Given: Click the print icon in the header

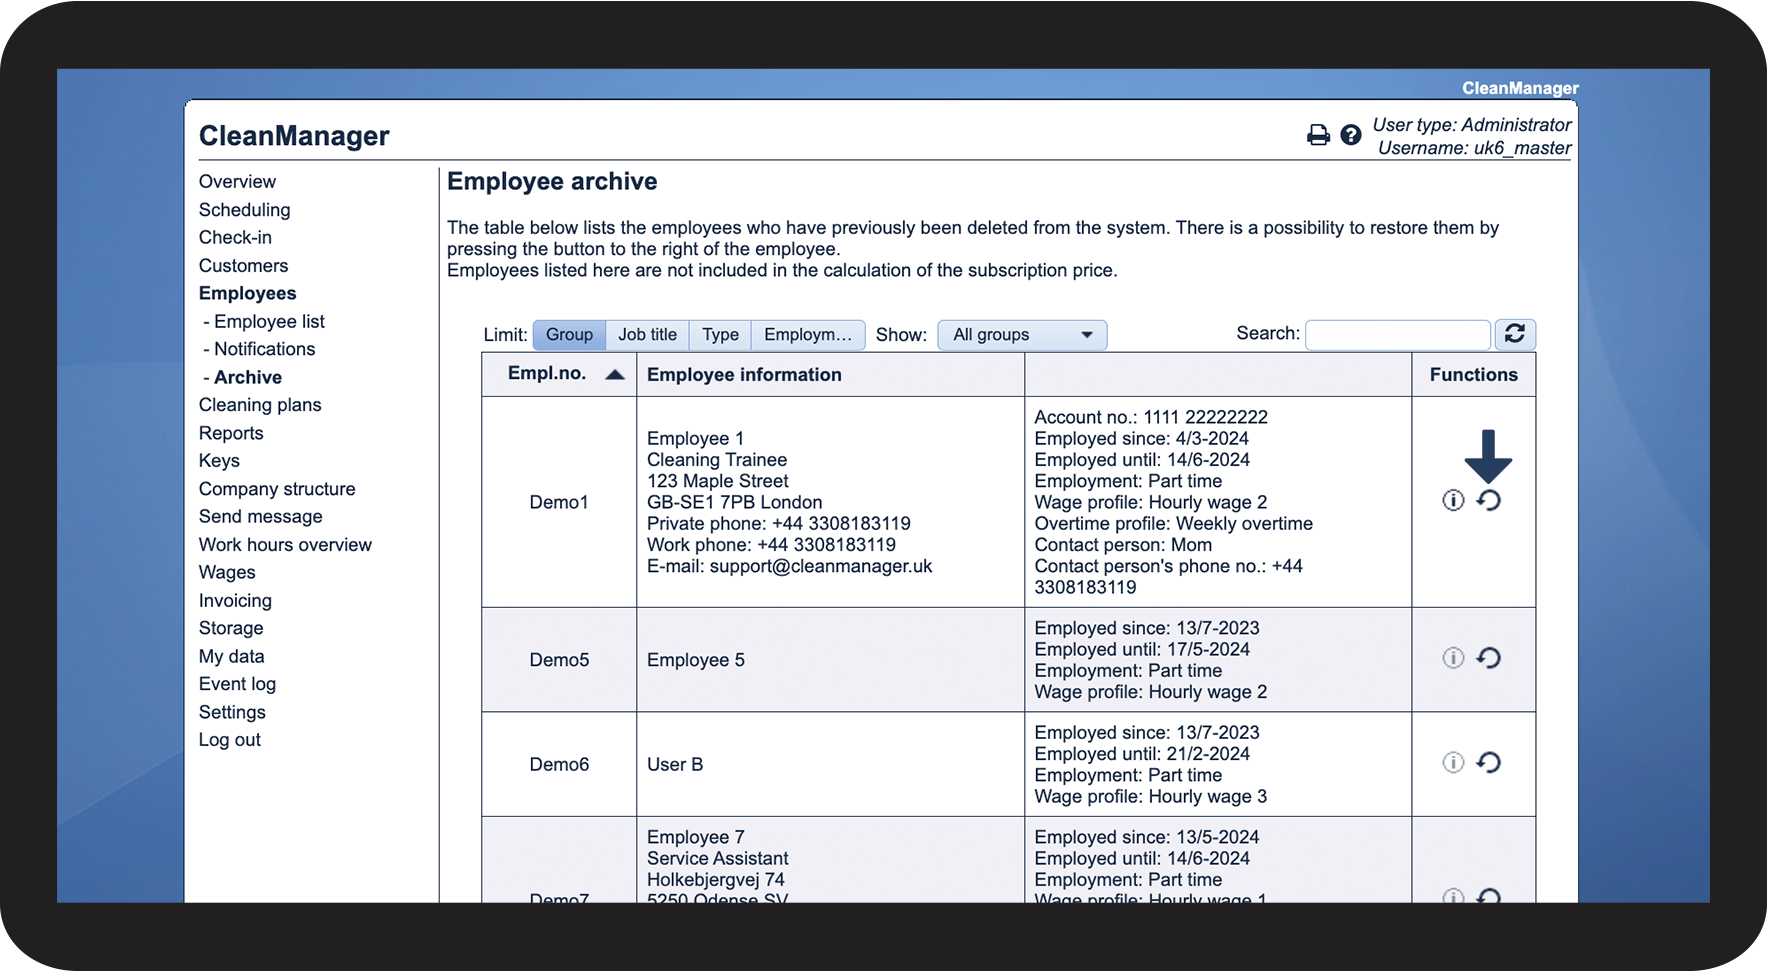Looking at the screenshot, I should pos(1318,135).
